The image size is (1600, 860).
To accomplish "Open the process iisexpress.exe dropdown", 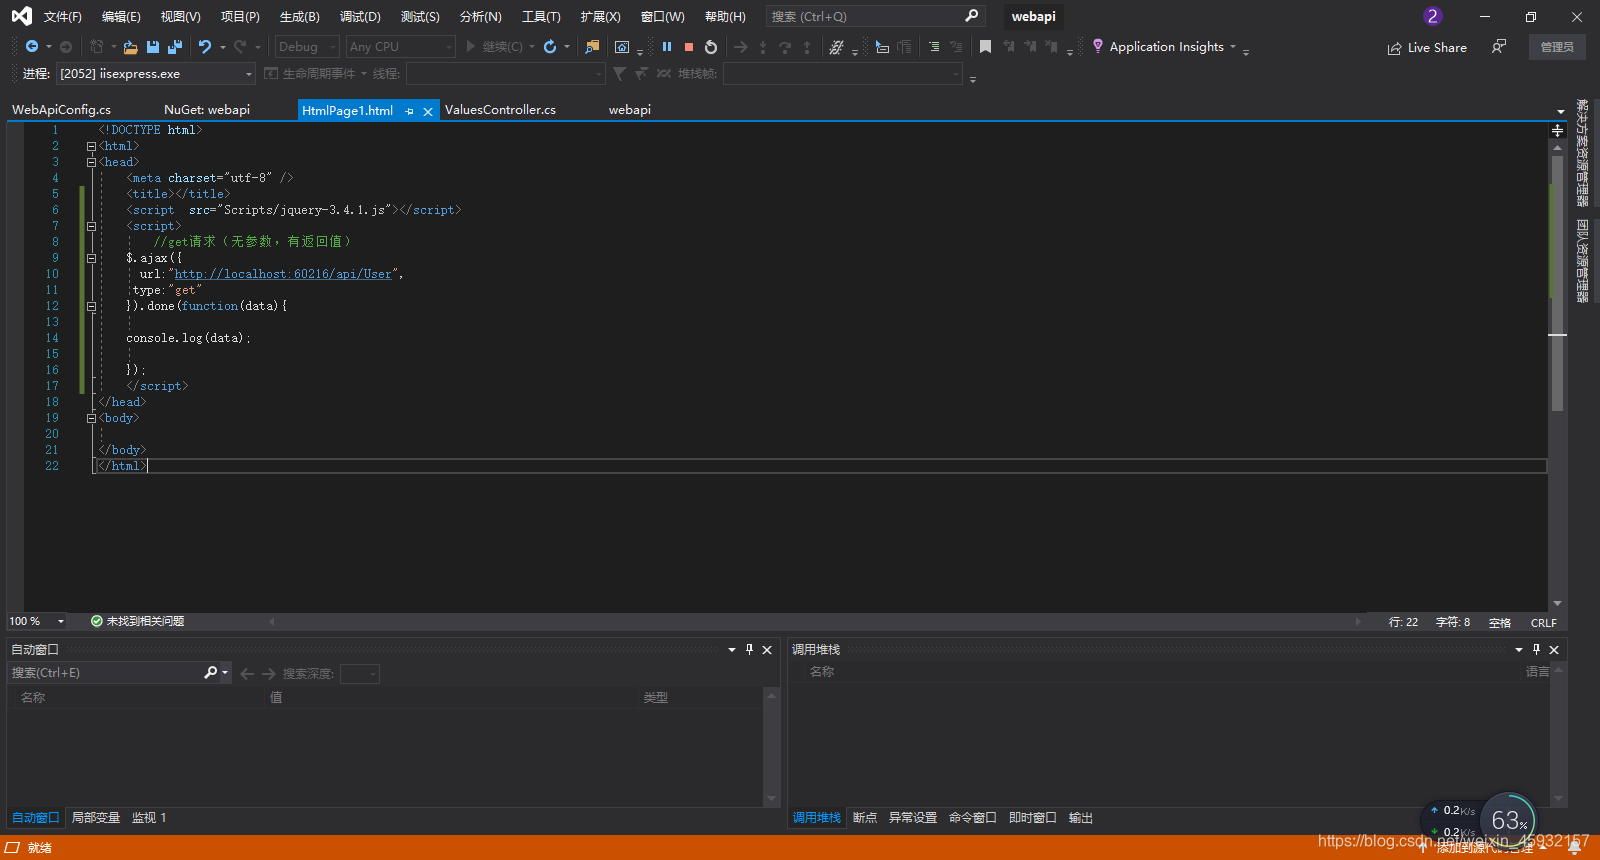I will [x=156, y=74].
